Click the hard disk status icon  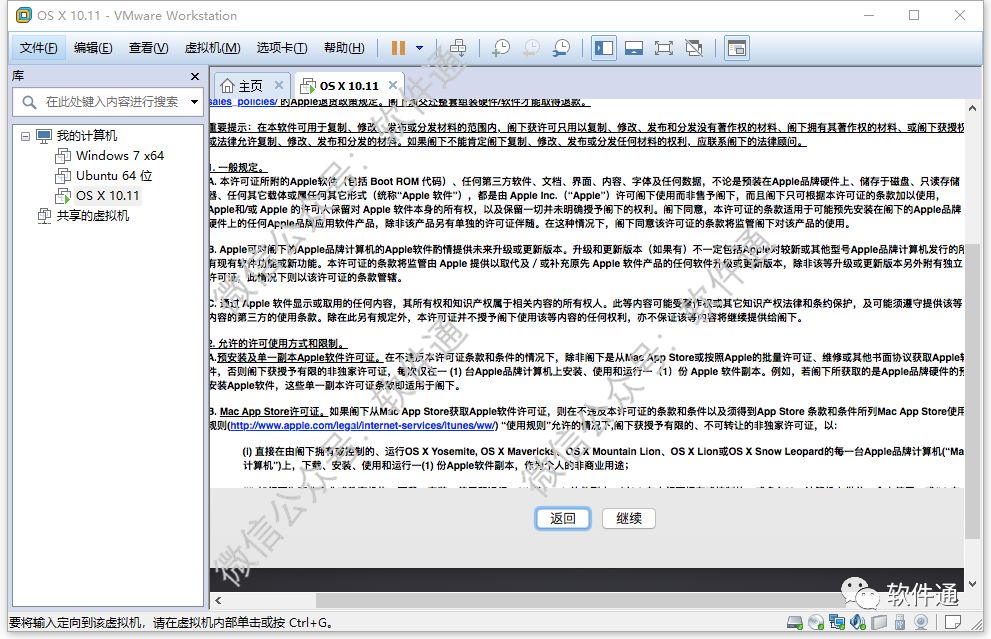click(794, 623)
